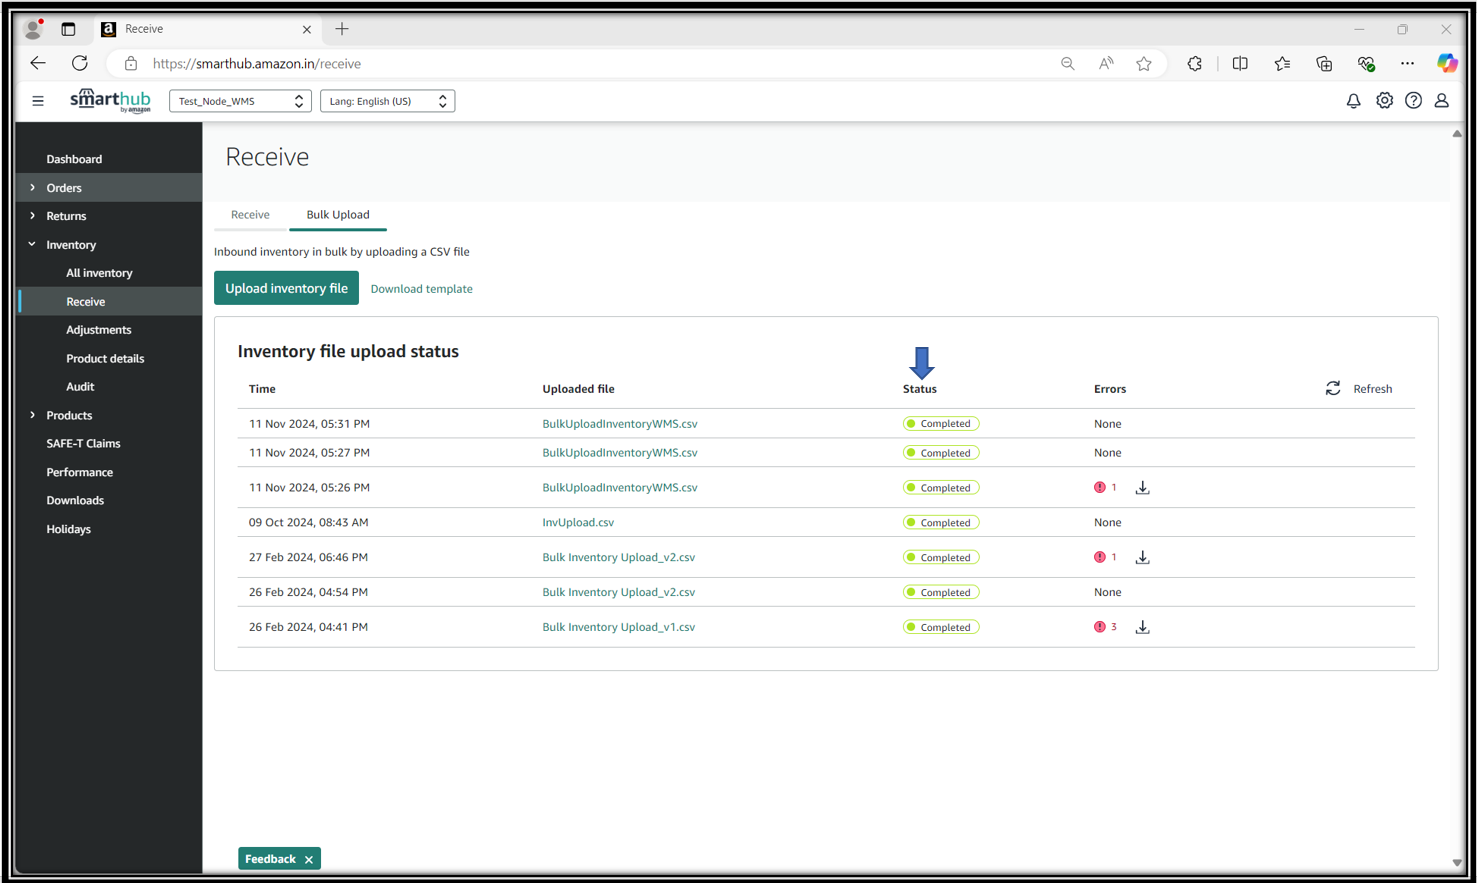The image size is (1477, 883).
Task: Switch to the Receive tab
Action: [250, 215]
